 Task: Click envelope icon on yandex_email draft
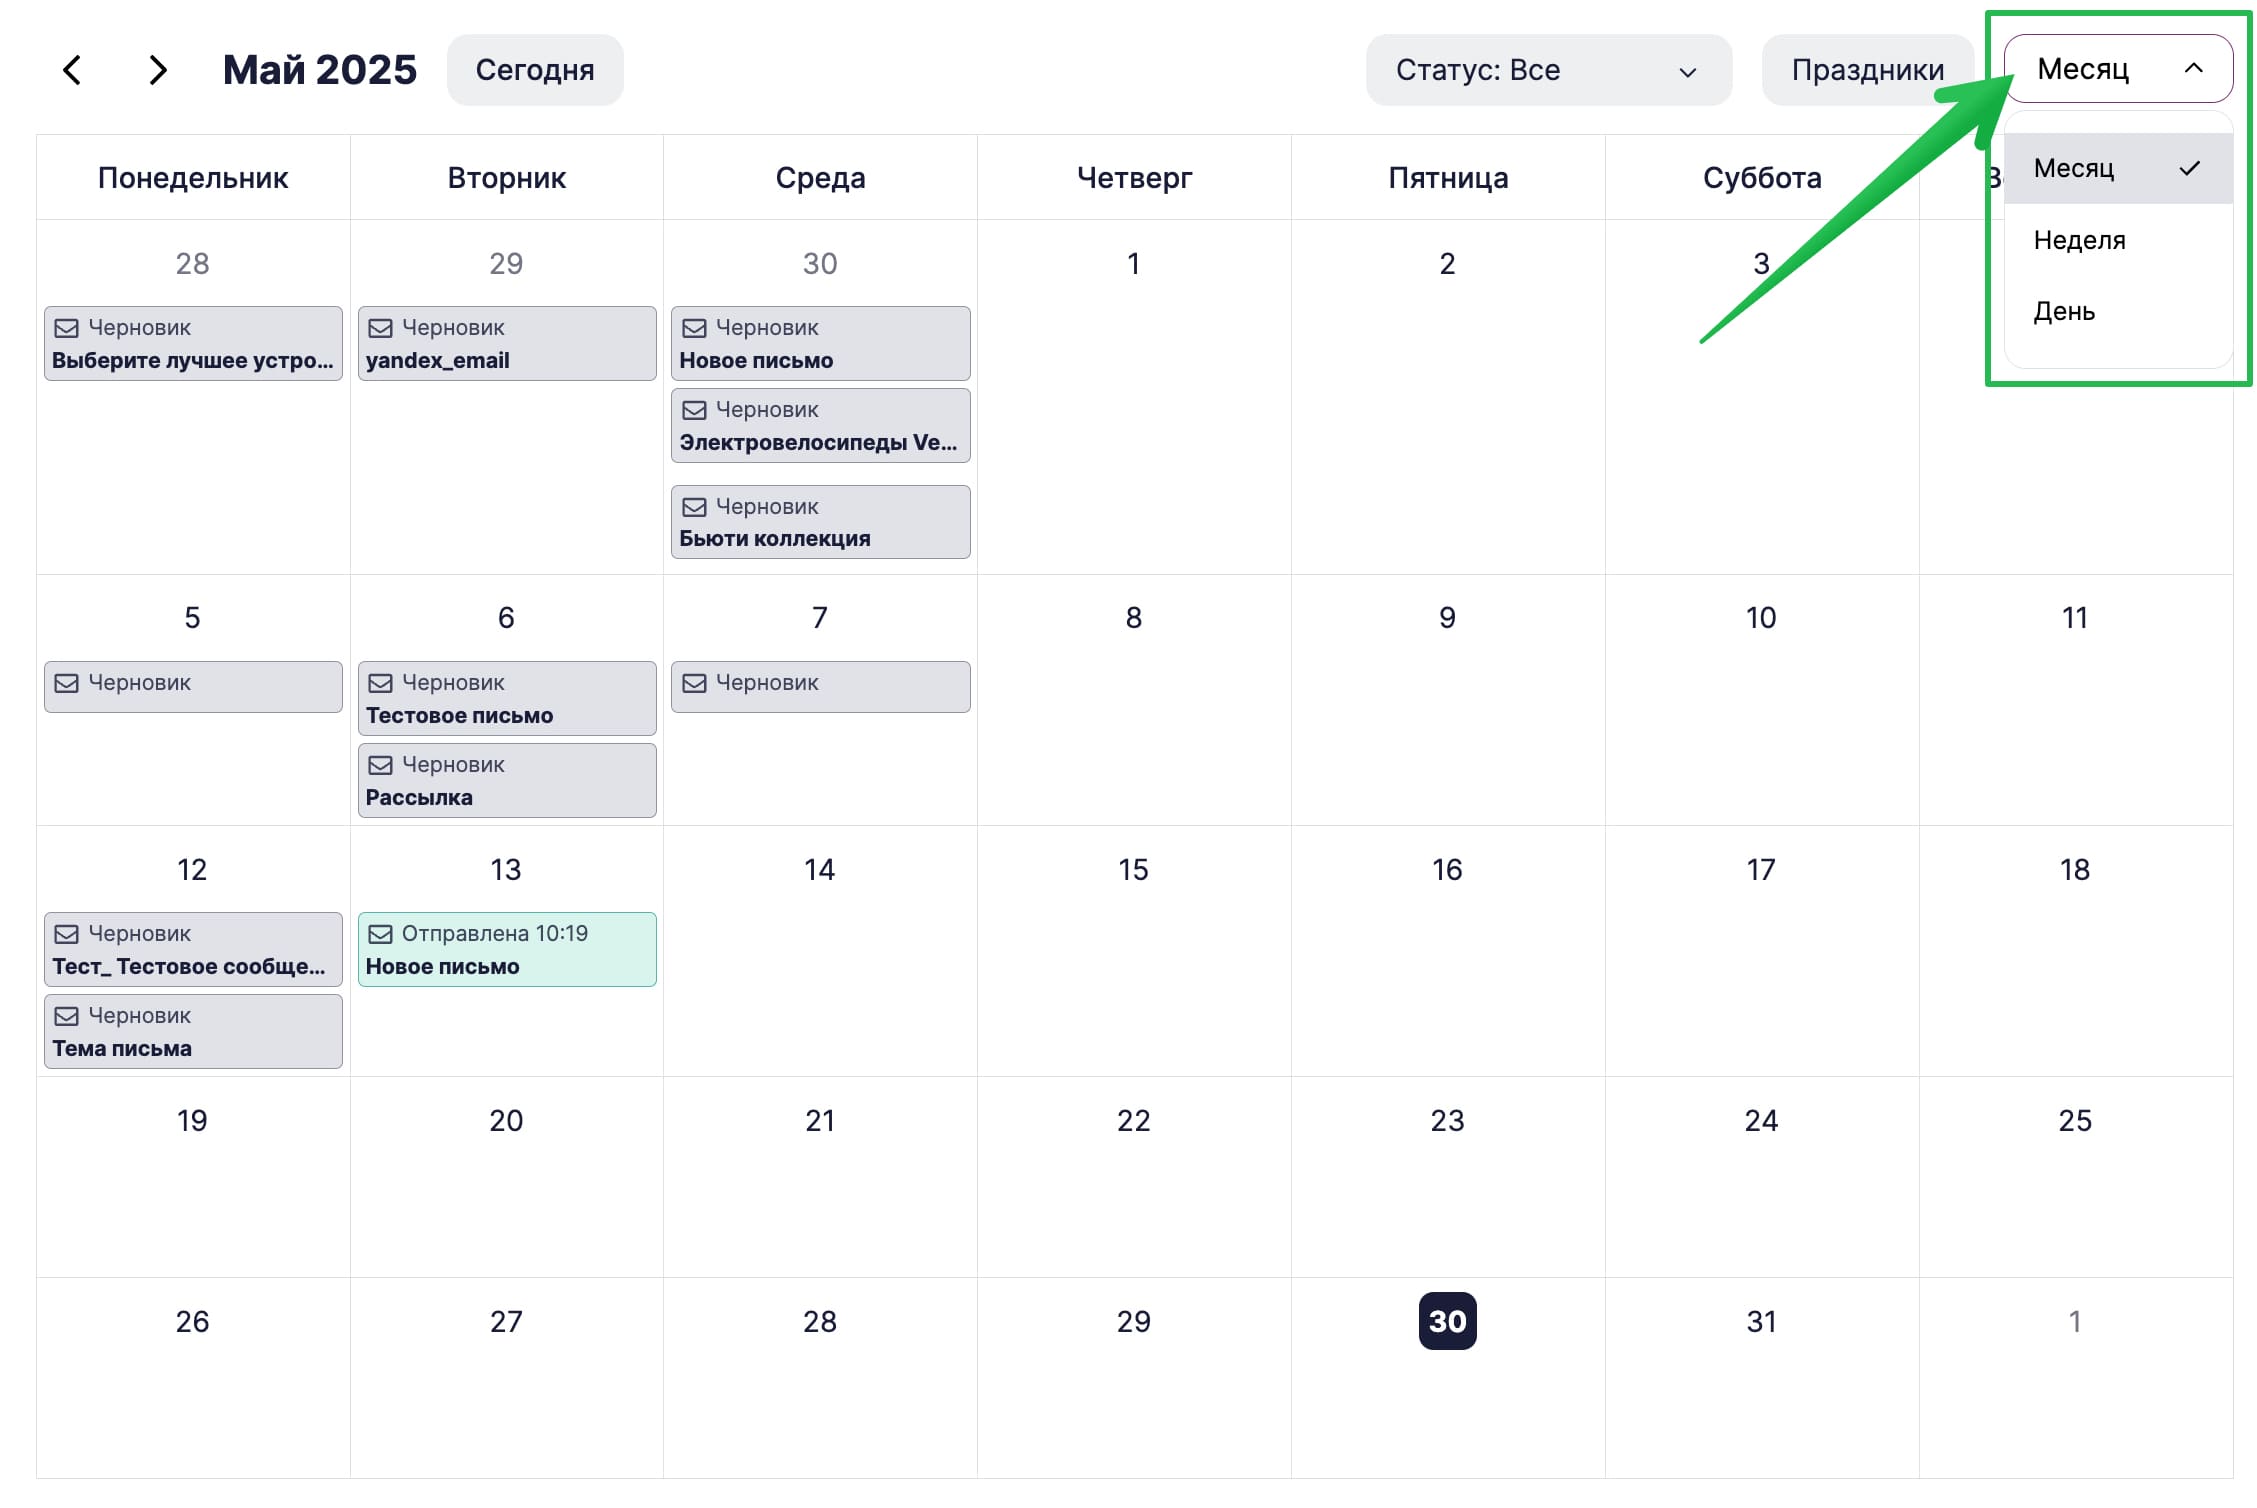pos(380,328)
